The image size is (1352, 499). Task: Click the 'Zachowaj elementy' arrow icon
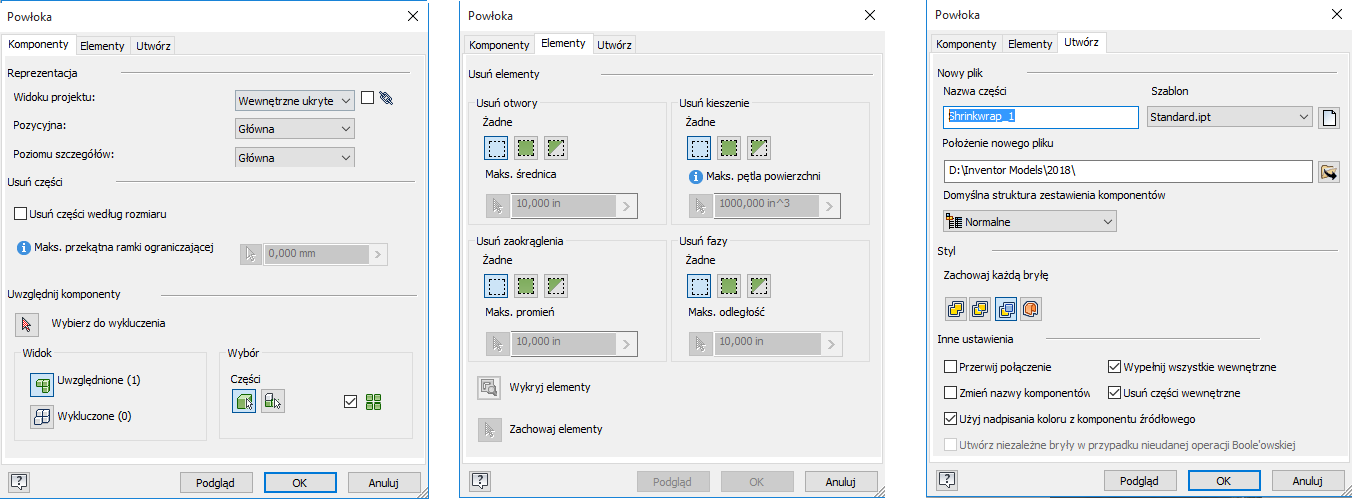pyautogui.click(x=489, y=430)
